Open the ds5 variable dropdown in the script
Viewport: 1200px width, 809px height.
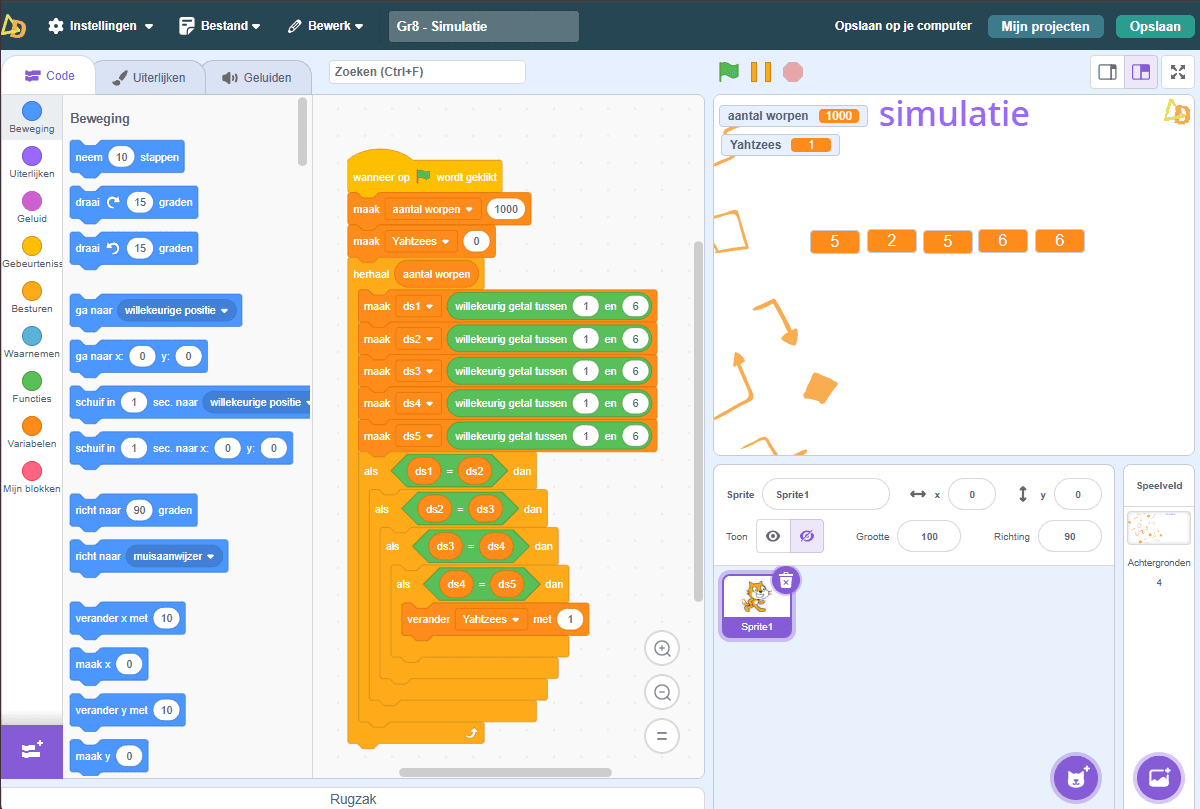(418, 436)
